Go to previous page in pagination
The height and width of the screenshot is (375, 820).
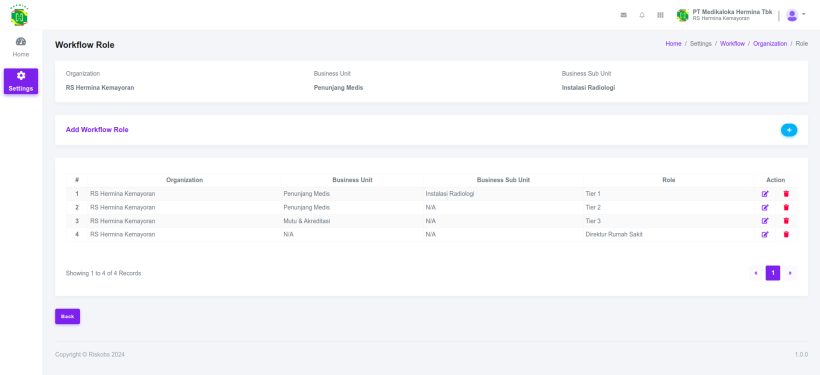(x=756, y=273)
